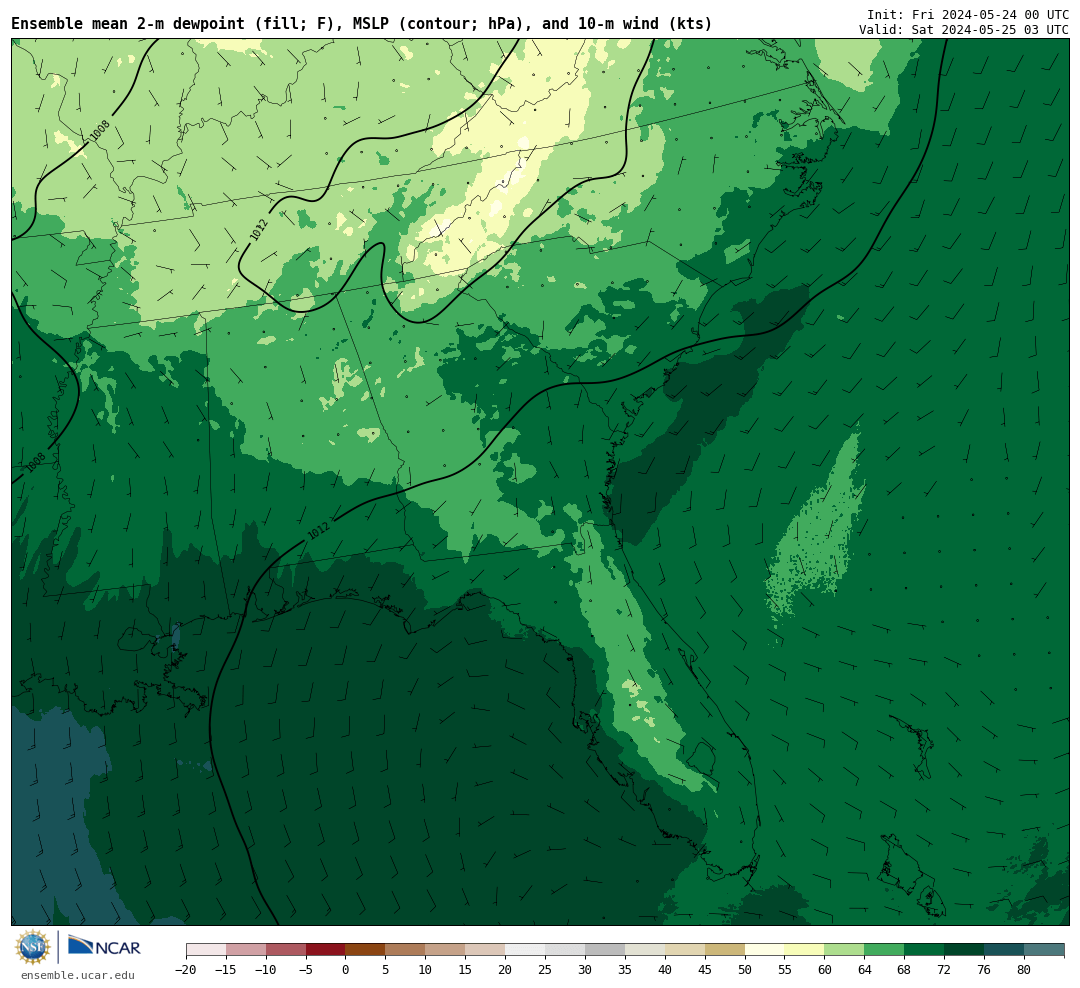Click the 60 to 64 light green swatch
The image size is (1080, 988).
tap(845, 950)
